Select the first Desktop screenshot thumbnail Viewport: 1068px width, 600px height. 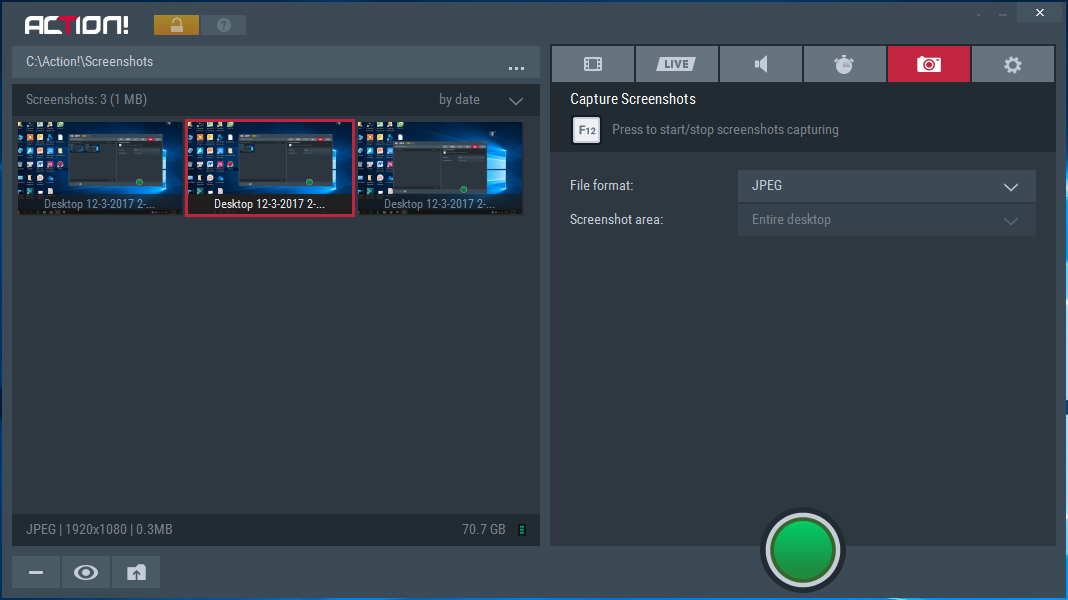(x=100, y=167)
